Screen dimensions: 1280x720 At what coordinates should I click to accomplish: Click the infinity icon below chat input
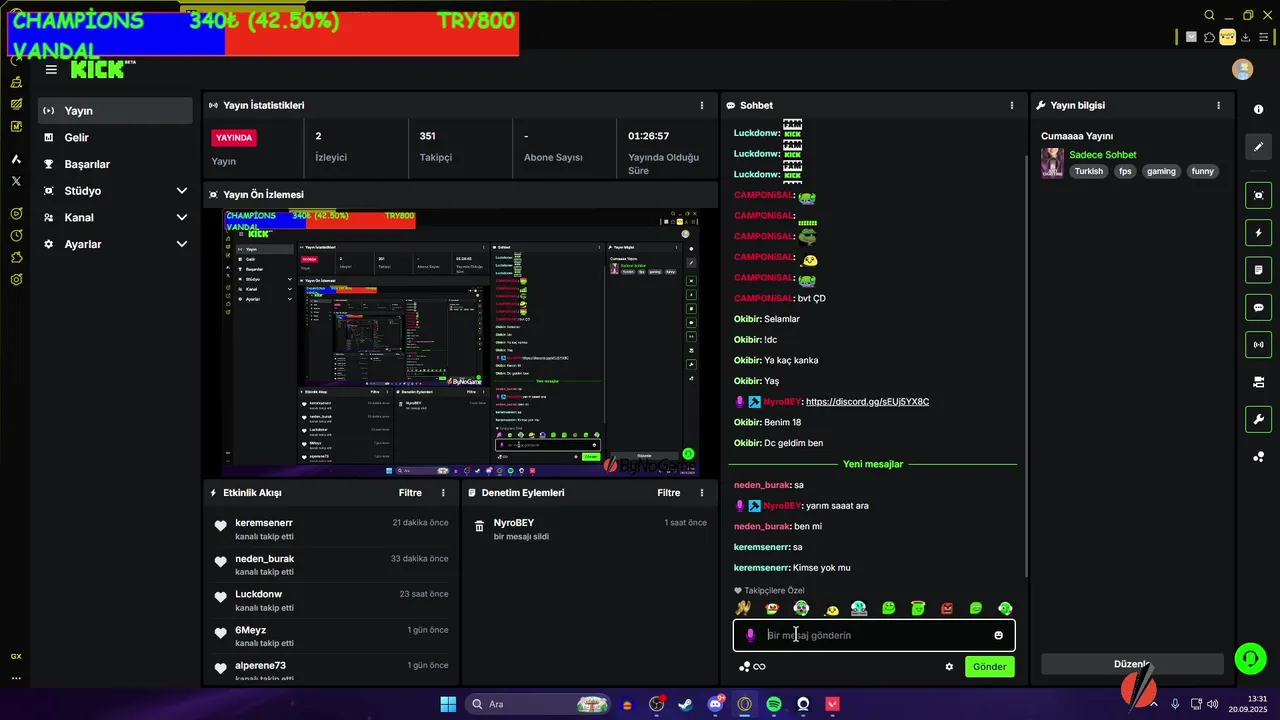(x=760, y=667)
